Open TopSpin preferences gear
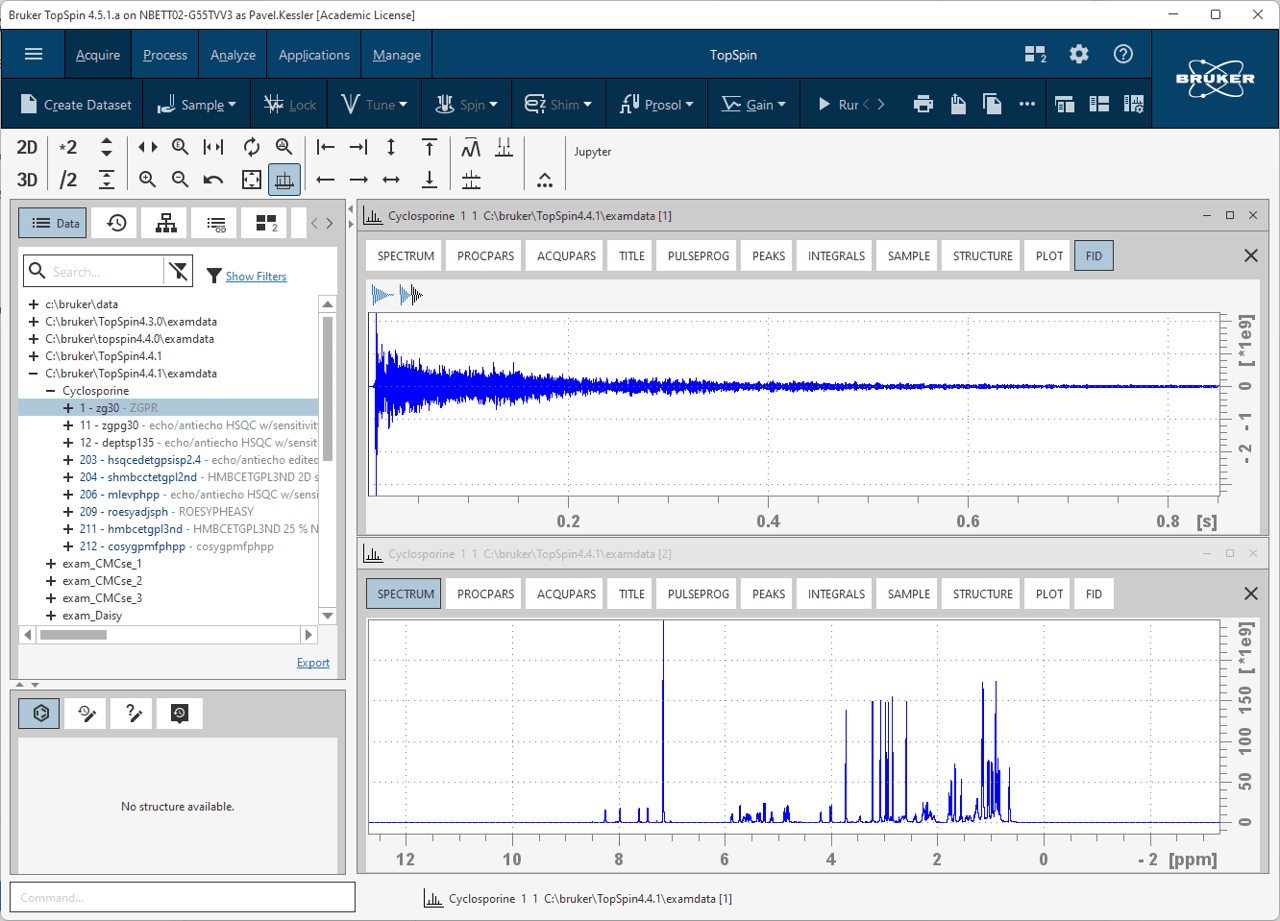1280x921 pixels. click(1079, 54)
